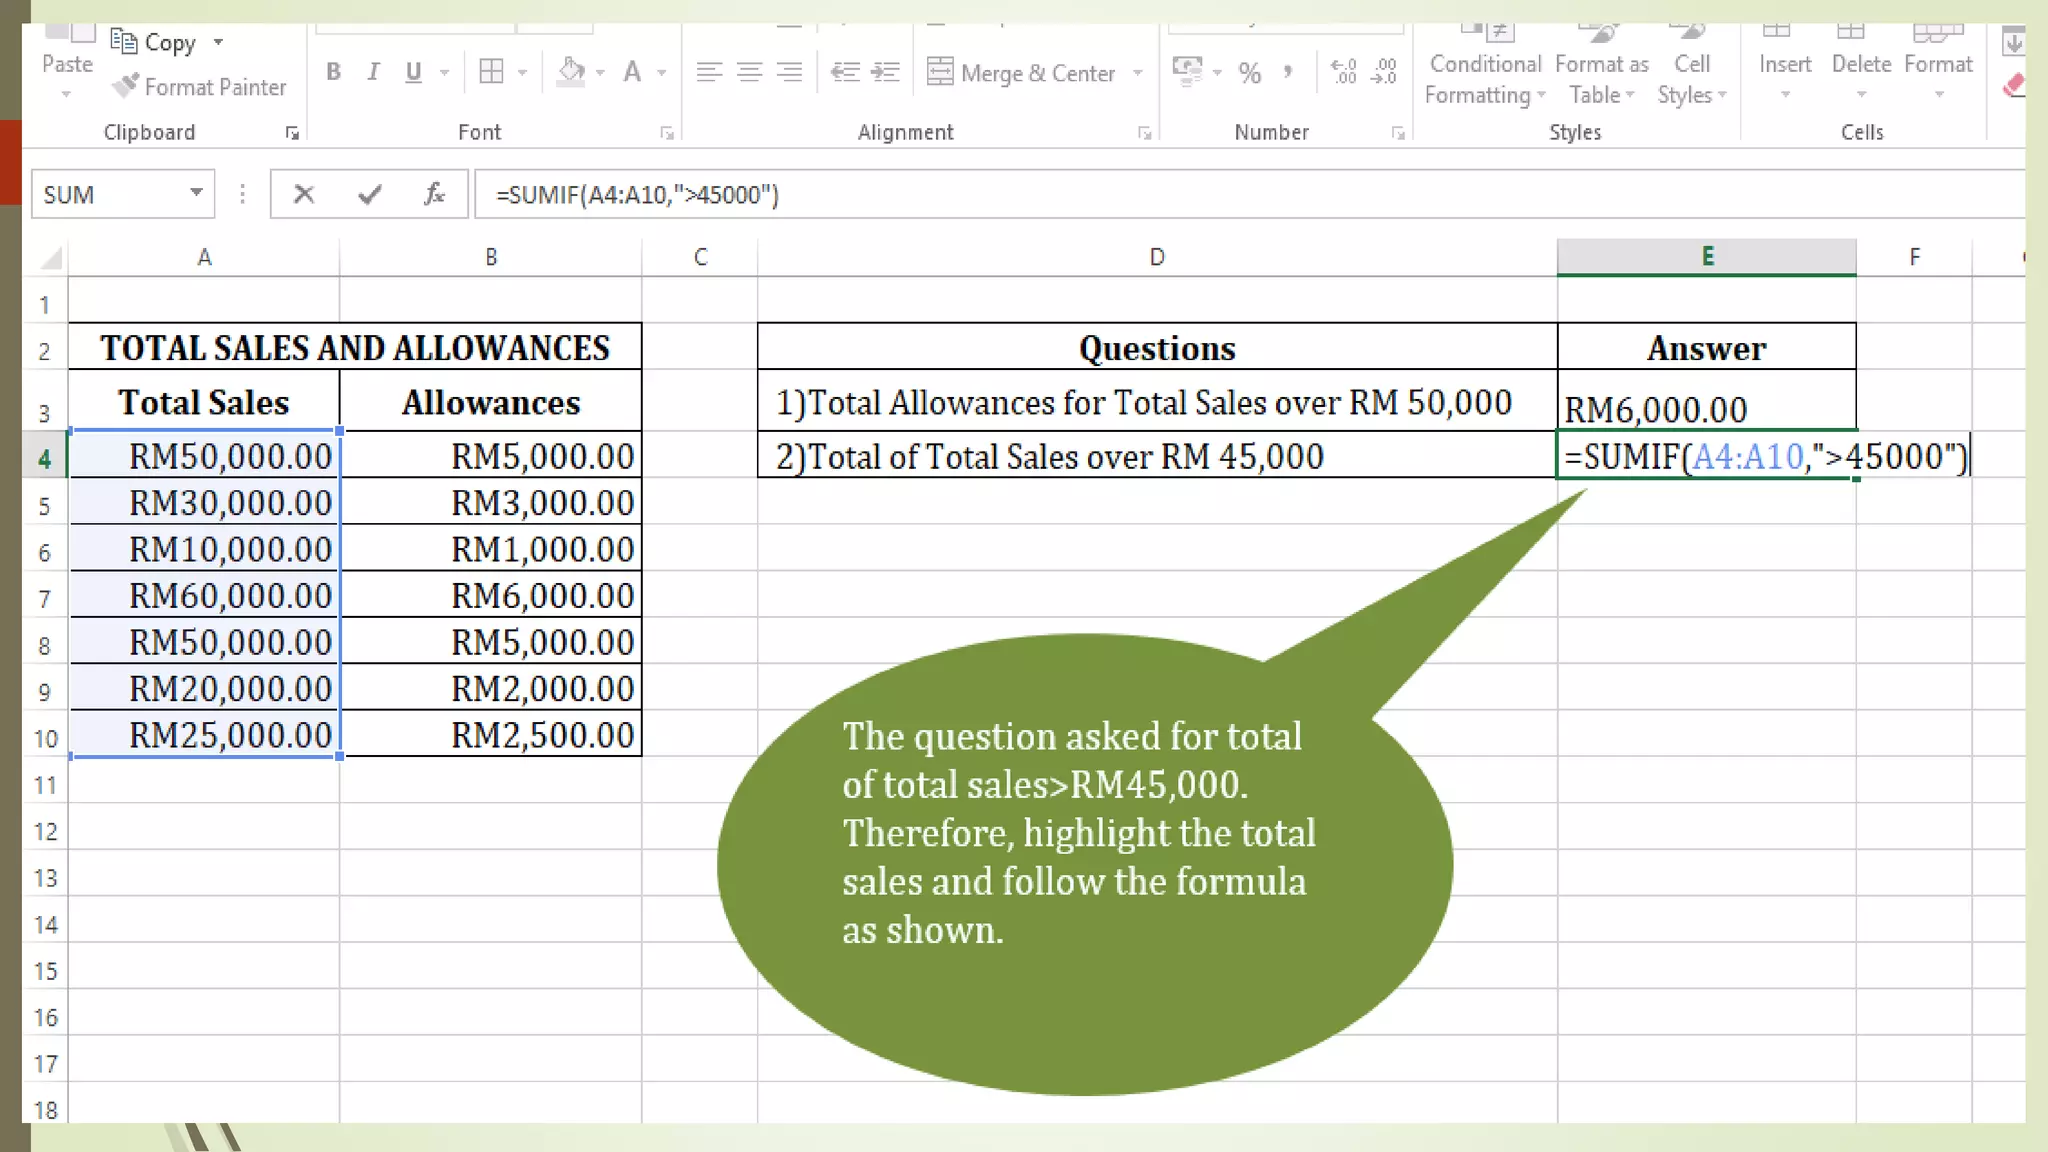Image resolution: width=2048 pixels, height=1152 pixels.
Task: Click the Paste button
Action: 67,63
